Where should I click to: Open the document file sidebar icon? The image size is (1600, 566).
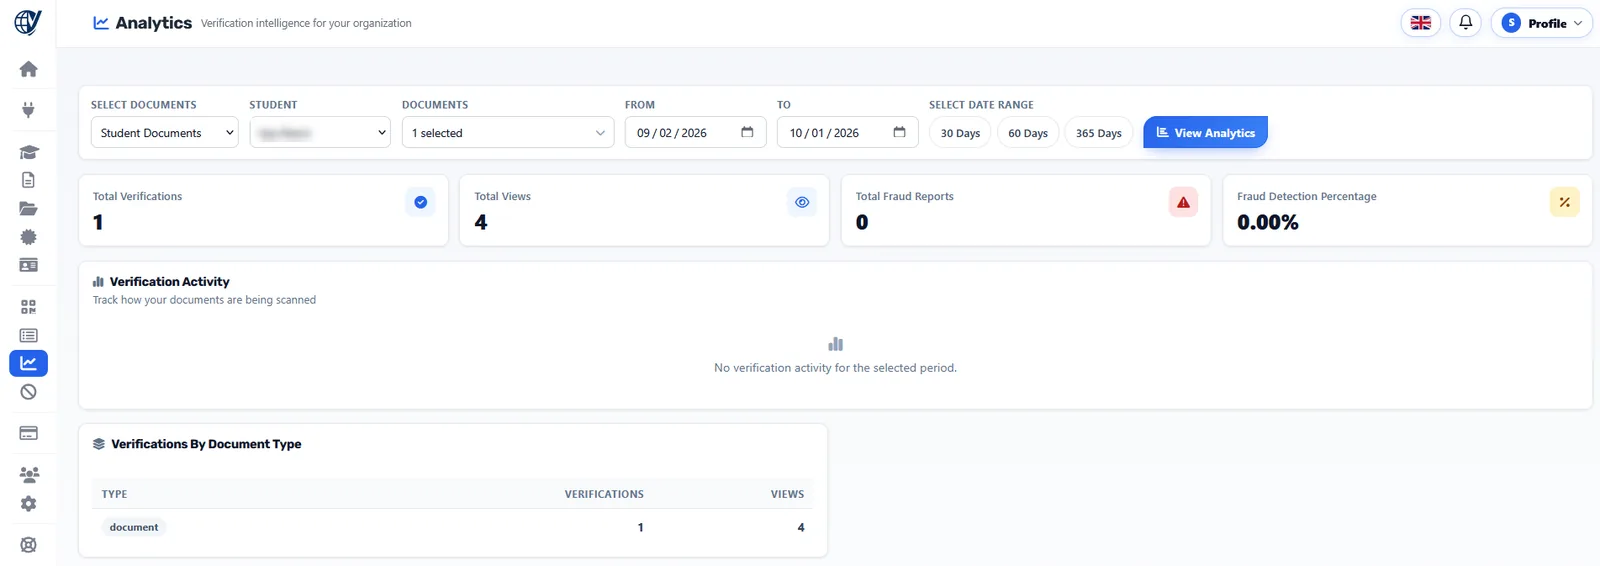coord(28,180)
